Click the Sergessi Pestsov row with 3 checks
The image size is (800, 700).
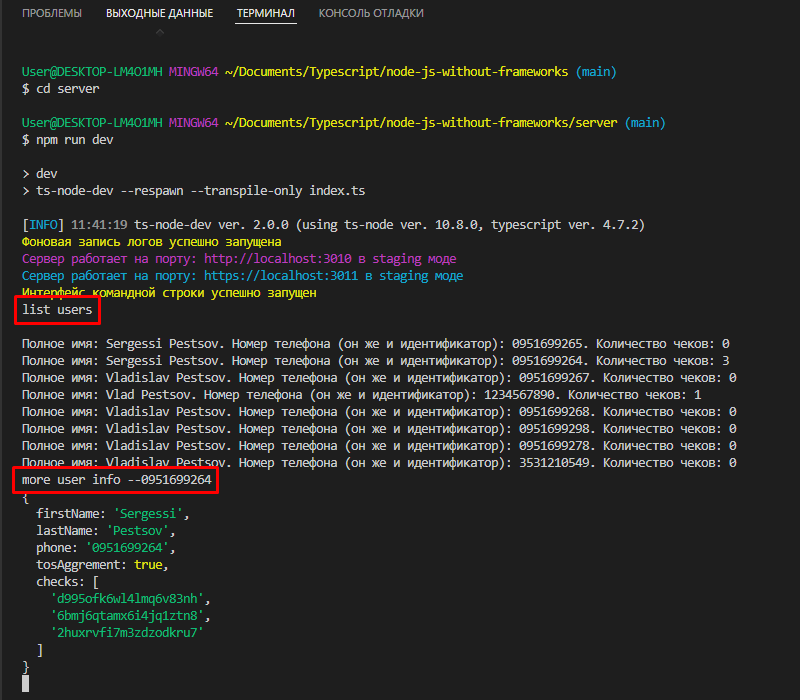(x=376, y=361)
